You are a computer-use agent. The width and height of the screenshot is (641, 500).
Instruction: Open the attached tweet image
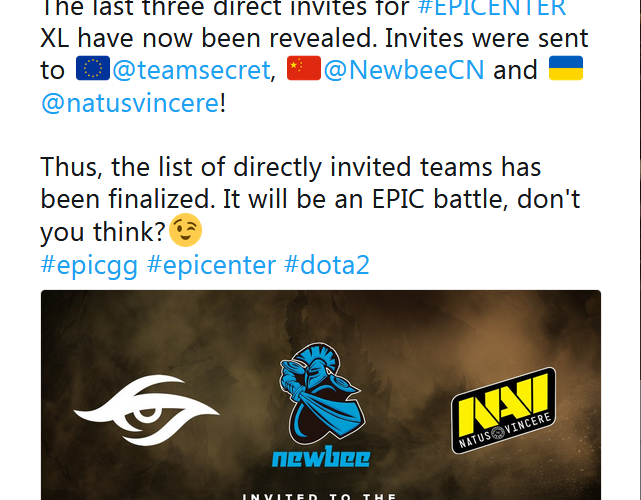[321, 395]
